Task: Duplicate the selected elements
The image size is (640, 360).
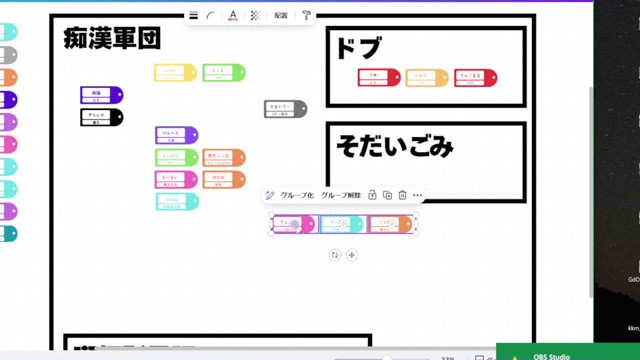Action: click(x=387, y=196)
